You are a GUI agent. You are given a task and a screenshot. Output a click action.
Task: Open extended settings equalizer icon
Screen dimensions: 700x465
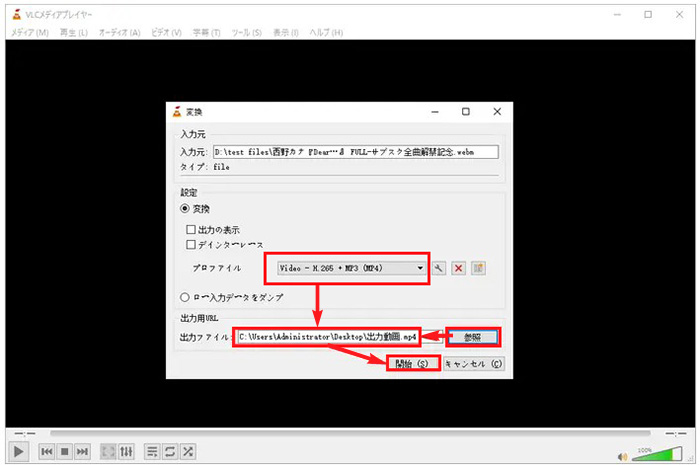click(x=126, y=452)
